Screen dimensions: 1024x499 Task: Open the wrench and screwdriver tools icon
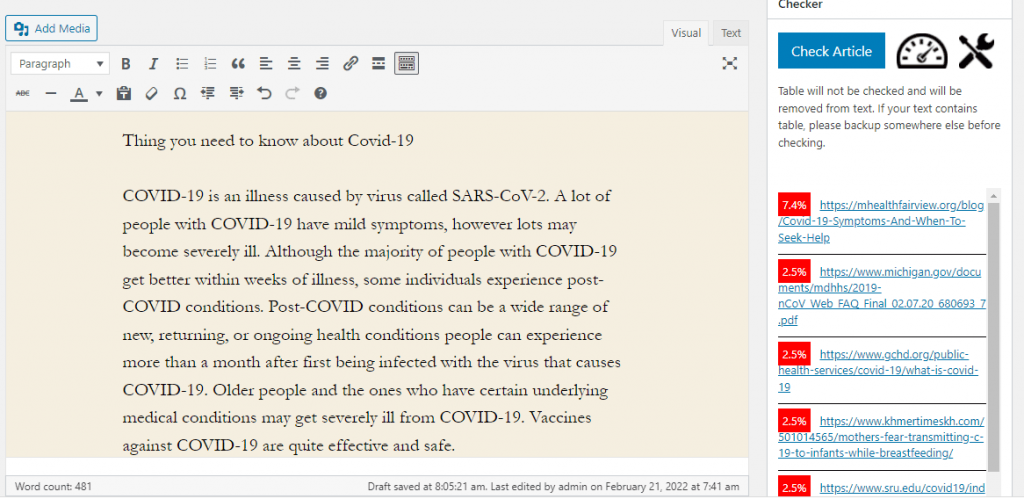point(976,51)
